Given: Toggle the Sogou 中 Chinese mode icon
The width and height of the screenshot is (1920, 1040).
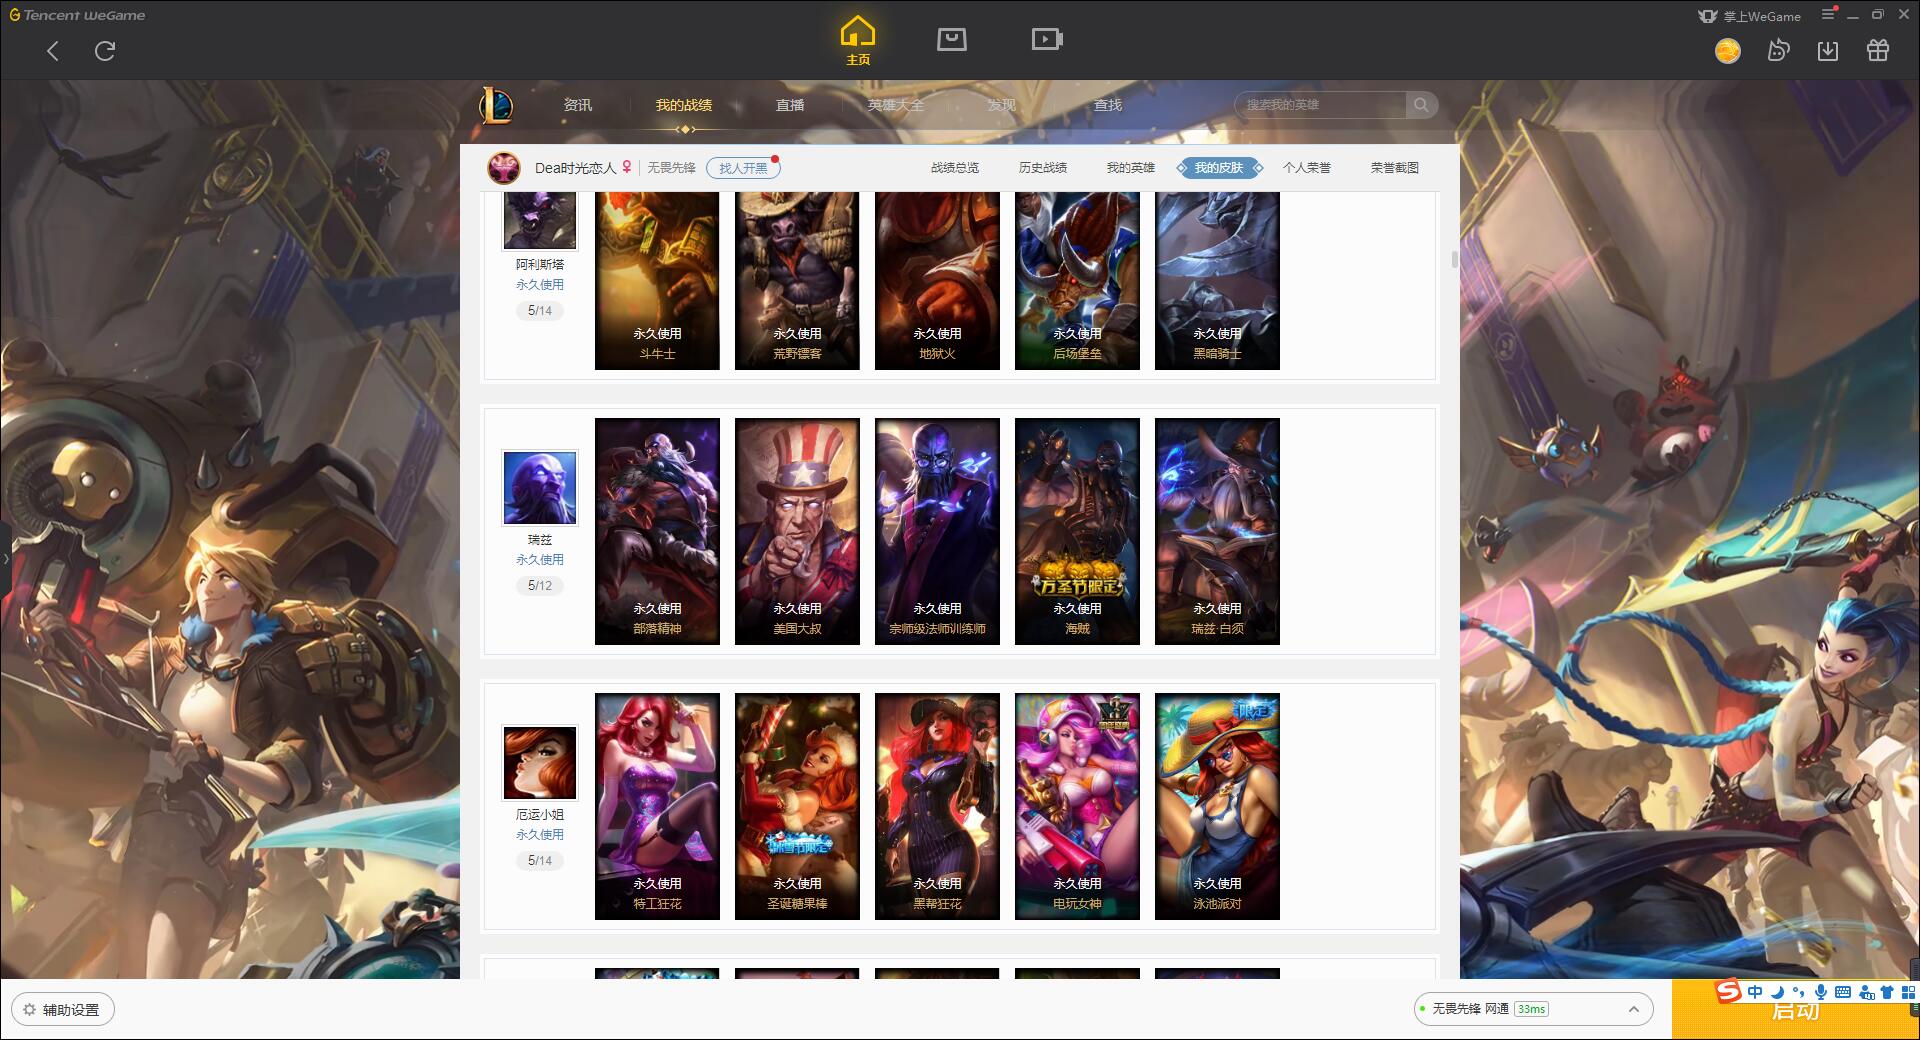Looking at the screenshot, I should 1755,992.
